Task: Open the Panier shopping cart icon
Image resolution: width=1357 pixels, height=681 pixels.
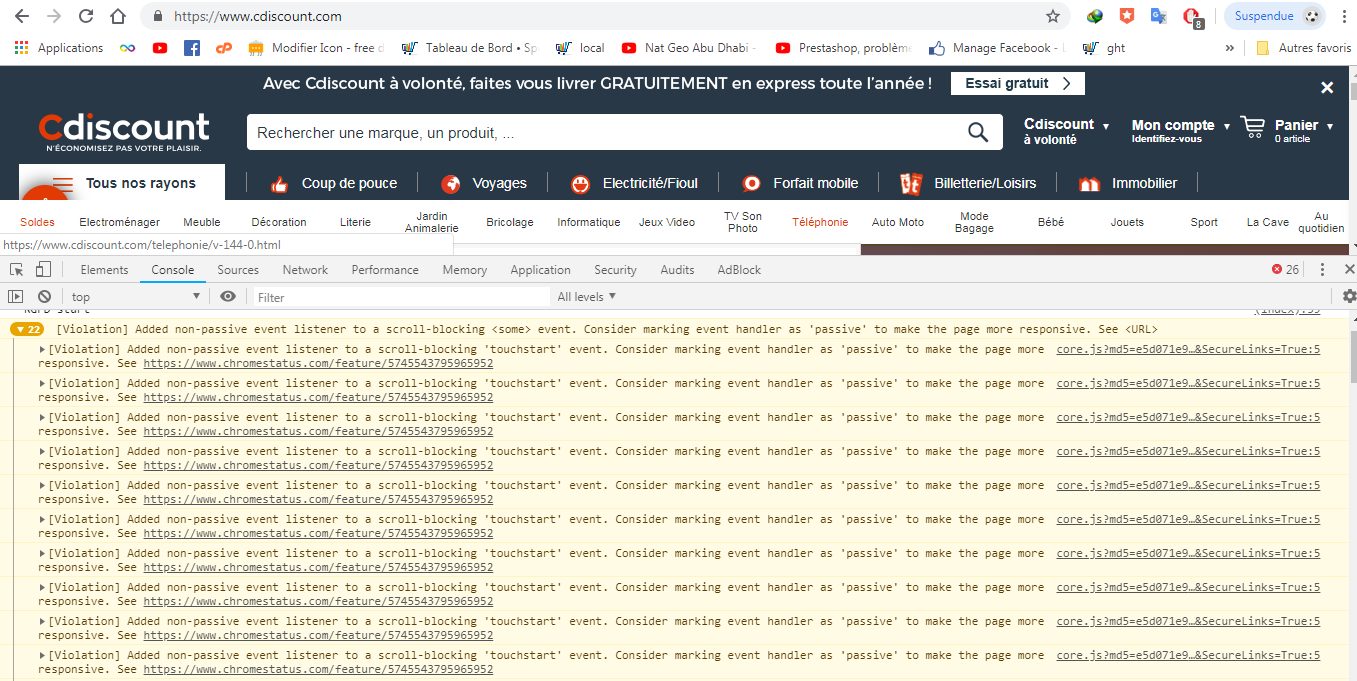Action: pyautogui.click(x=1252, y=126)
